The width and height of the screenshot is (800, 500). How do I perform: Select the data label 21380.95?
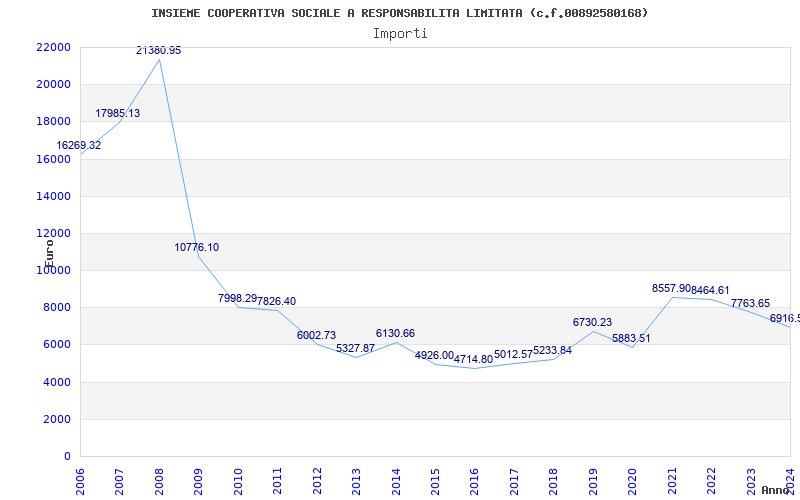[158, 51]
